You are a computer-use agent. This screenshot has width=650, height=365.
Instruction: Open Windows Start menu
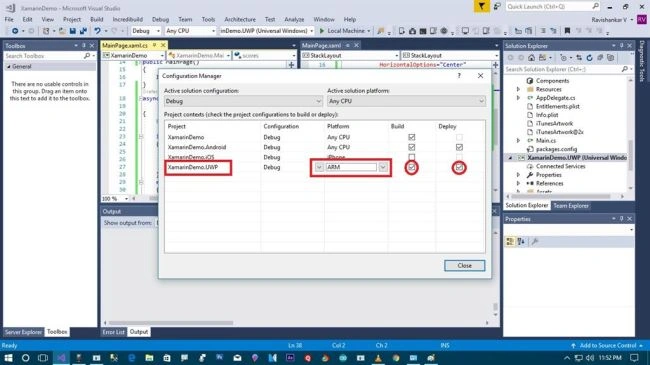point(8,358)
